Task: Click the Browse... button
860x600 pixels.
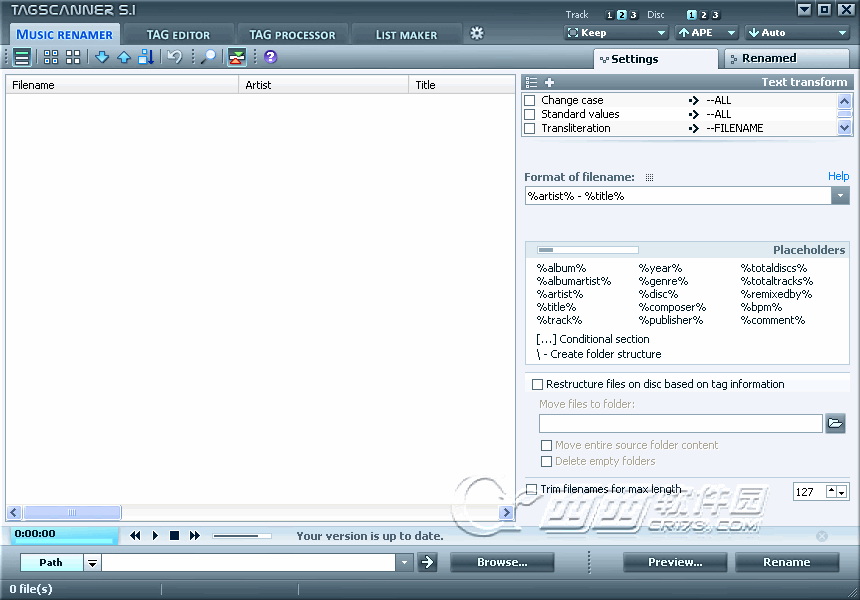Action: (502, 562)
